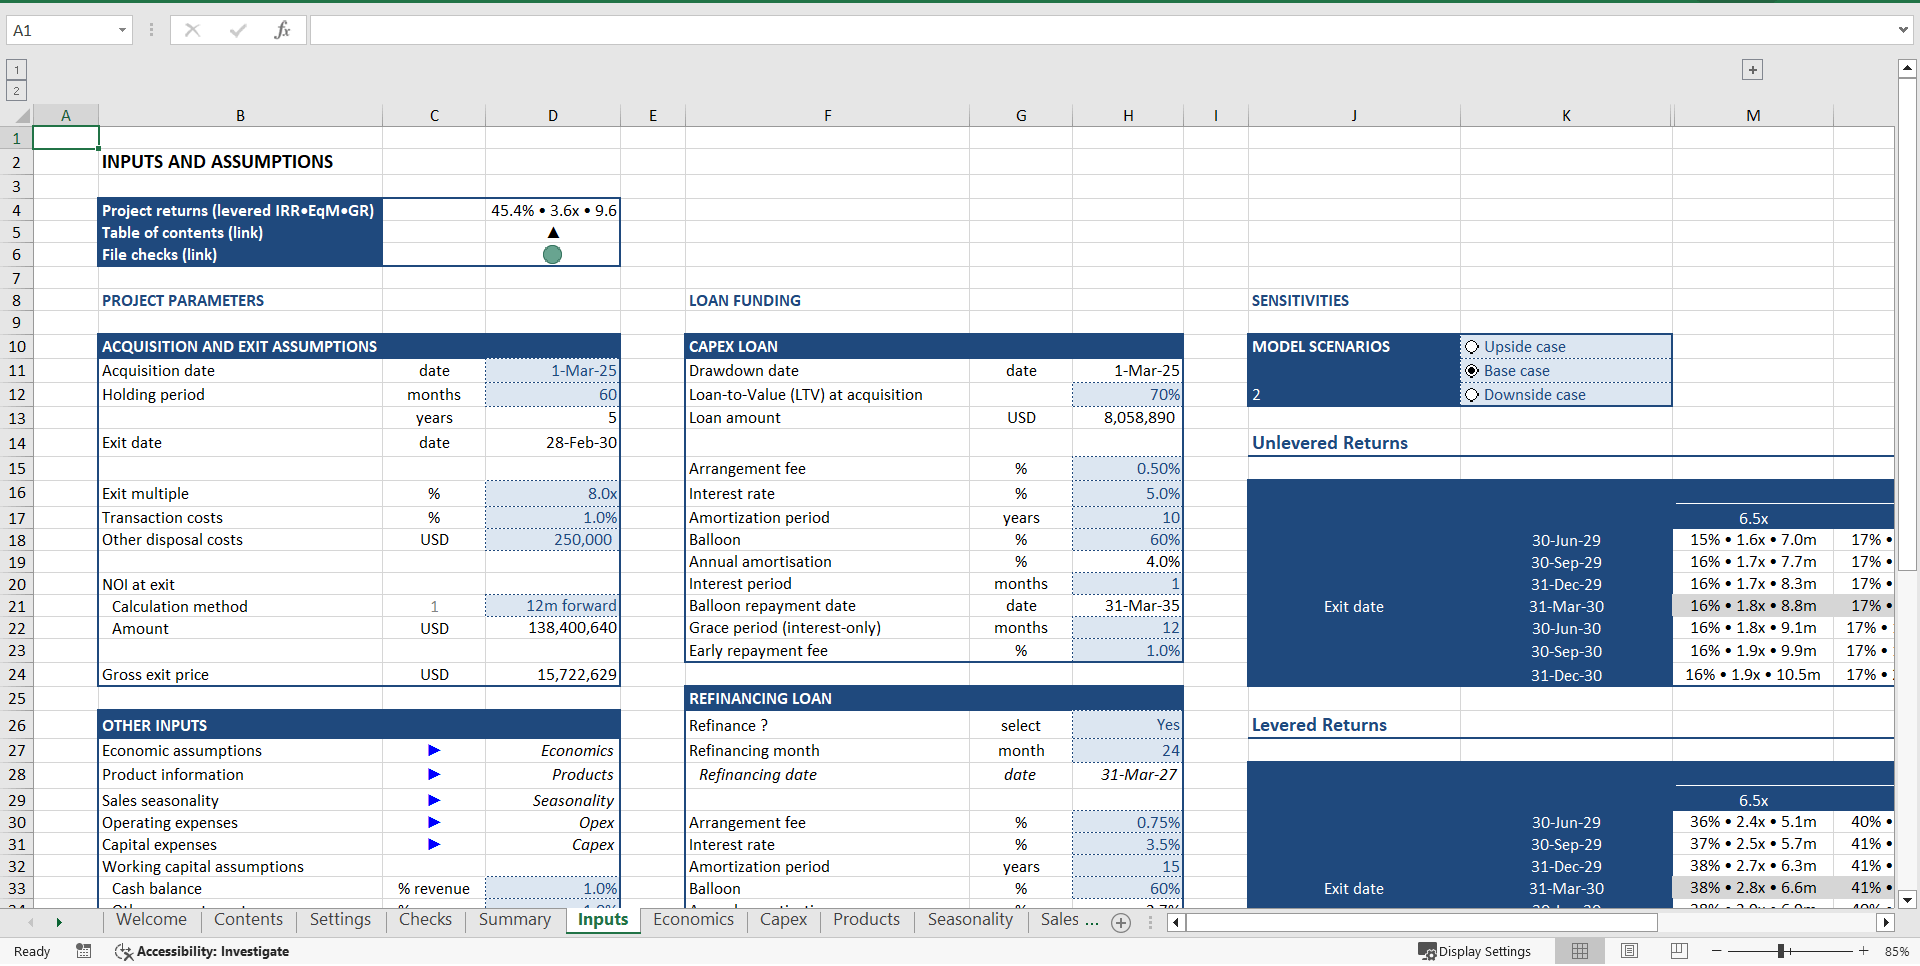Follow the Product information arrow link
Image resolution: width=1920 pixels, height=966 pixels.
[x=434, y=774]
